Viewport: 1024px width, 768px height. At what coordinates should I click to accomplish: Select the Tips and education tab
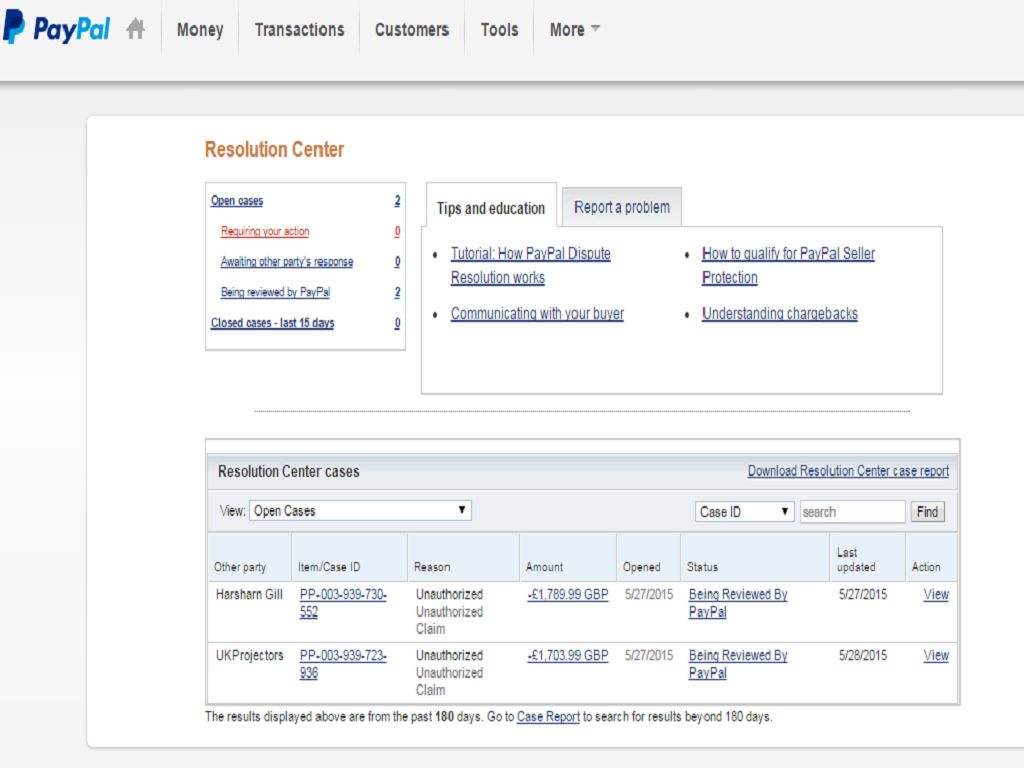pyautogui.click(x=490, y=208)
